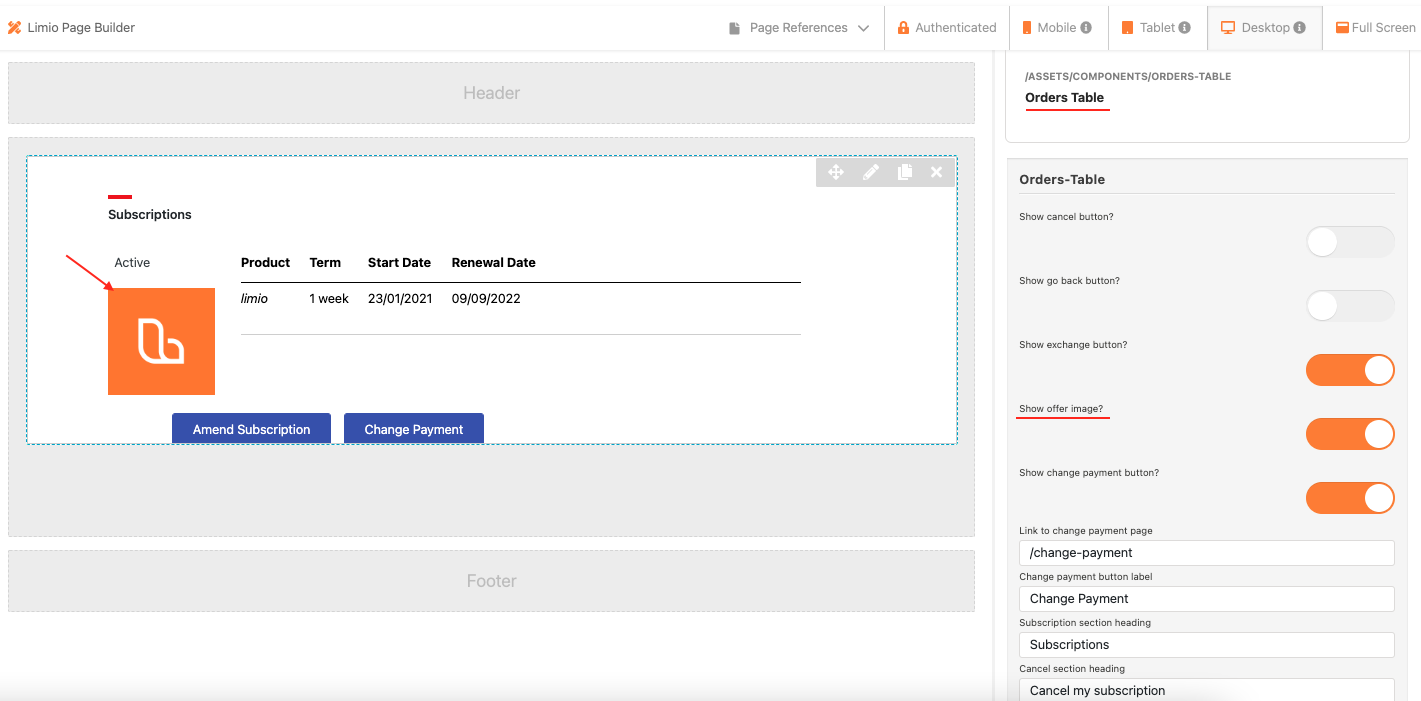Click the Subscriptions heading in preview
The image size is (1421, 701).
click(150, 214)
